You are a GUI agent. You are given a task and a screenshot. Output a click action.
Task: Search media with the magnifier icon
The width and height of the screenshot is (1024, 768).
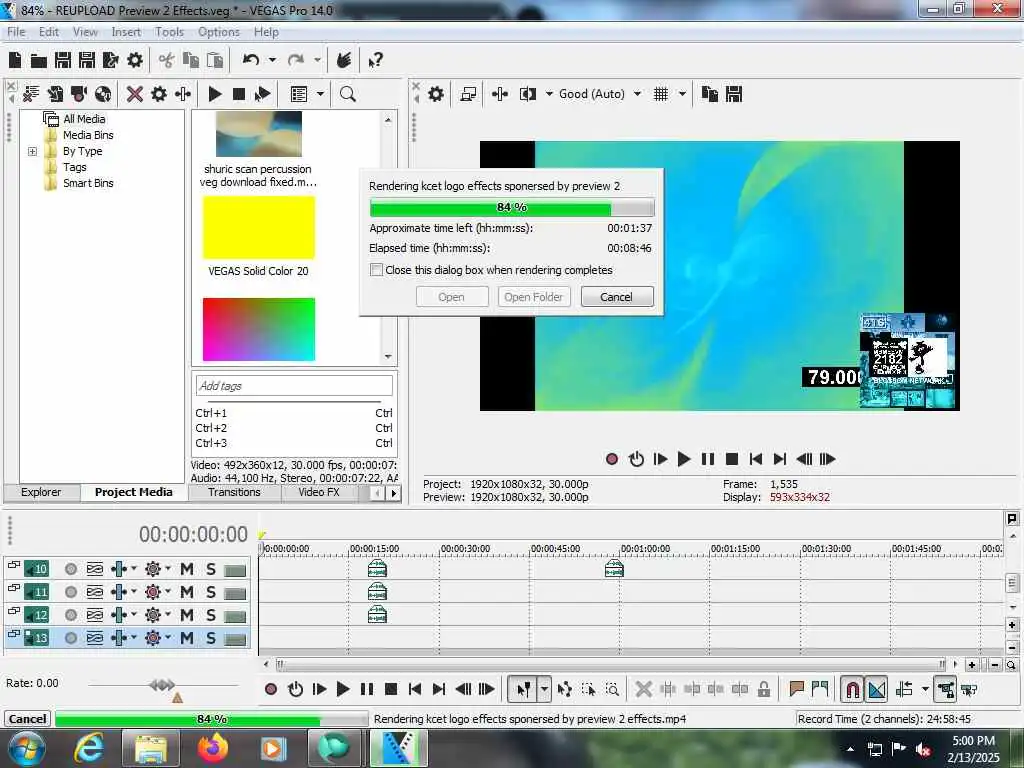click(347, 94)
